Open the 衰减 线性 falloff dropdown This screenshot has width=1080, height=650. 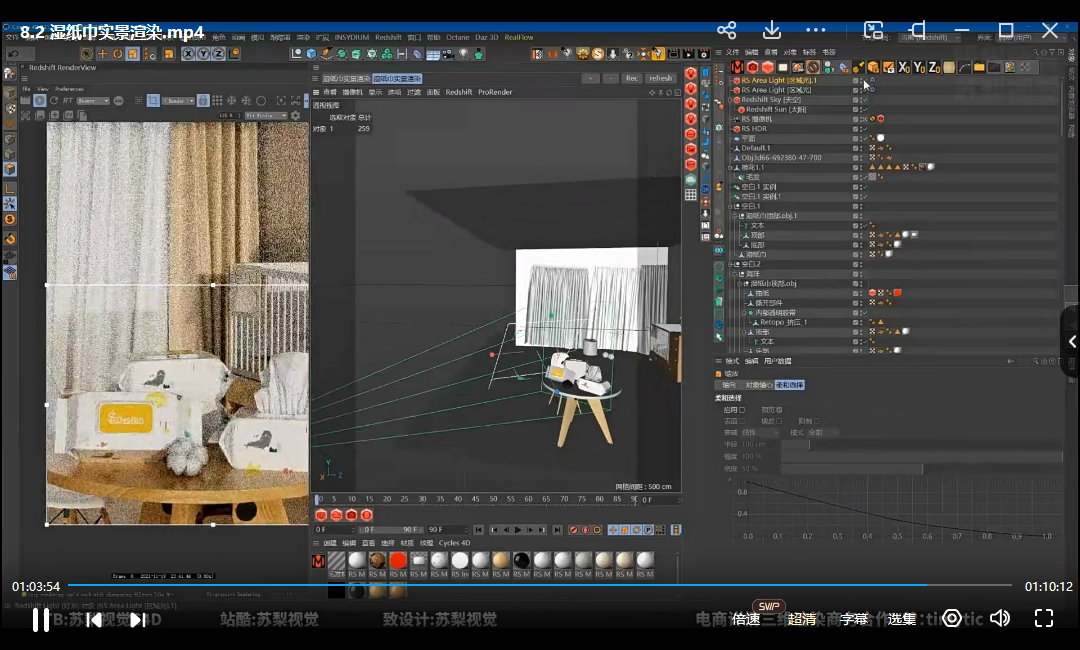tap(760, 432)
